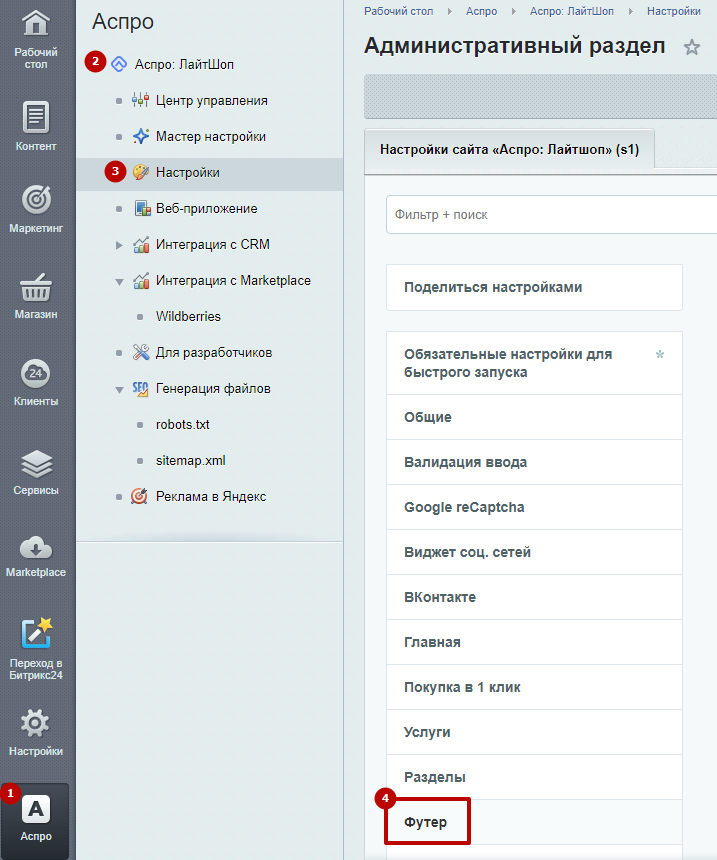Open the Клиенты cloud icon
Image resolution: width=717 pixels, height=860 pixels.
(x=36, y=374)
